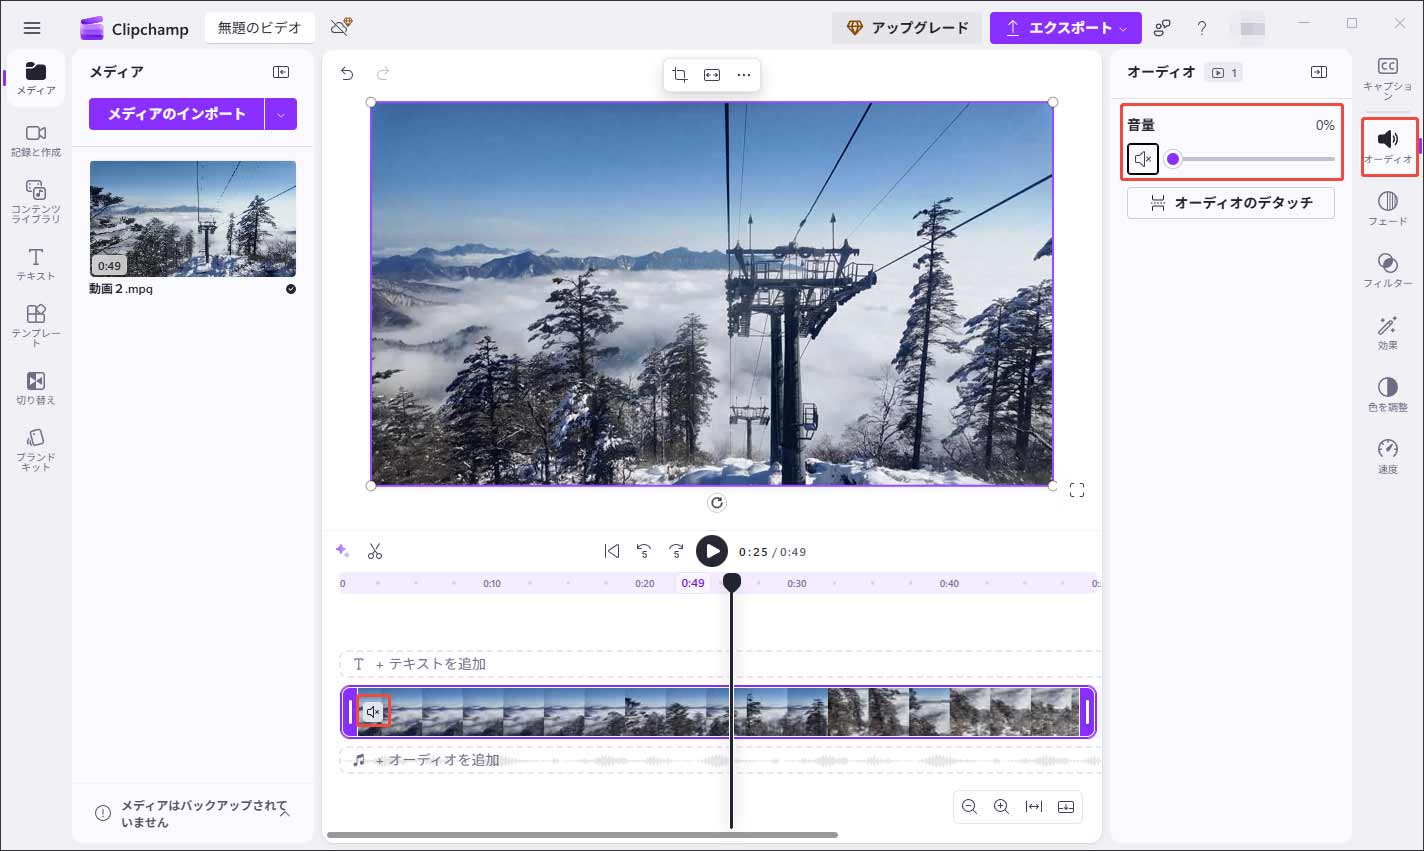Open the three-dot options menu above the preview

pos(743,74)
